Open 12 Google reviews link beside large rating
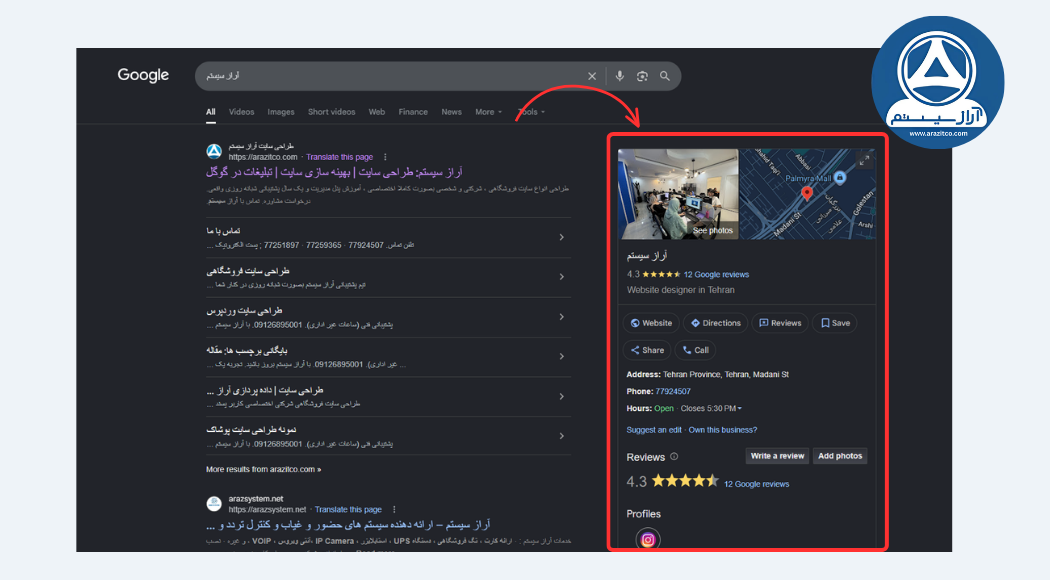Image resolution: width=1050 pixels, height=580 pixels. (x=756, y=484)
